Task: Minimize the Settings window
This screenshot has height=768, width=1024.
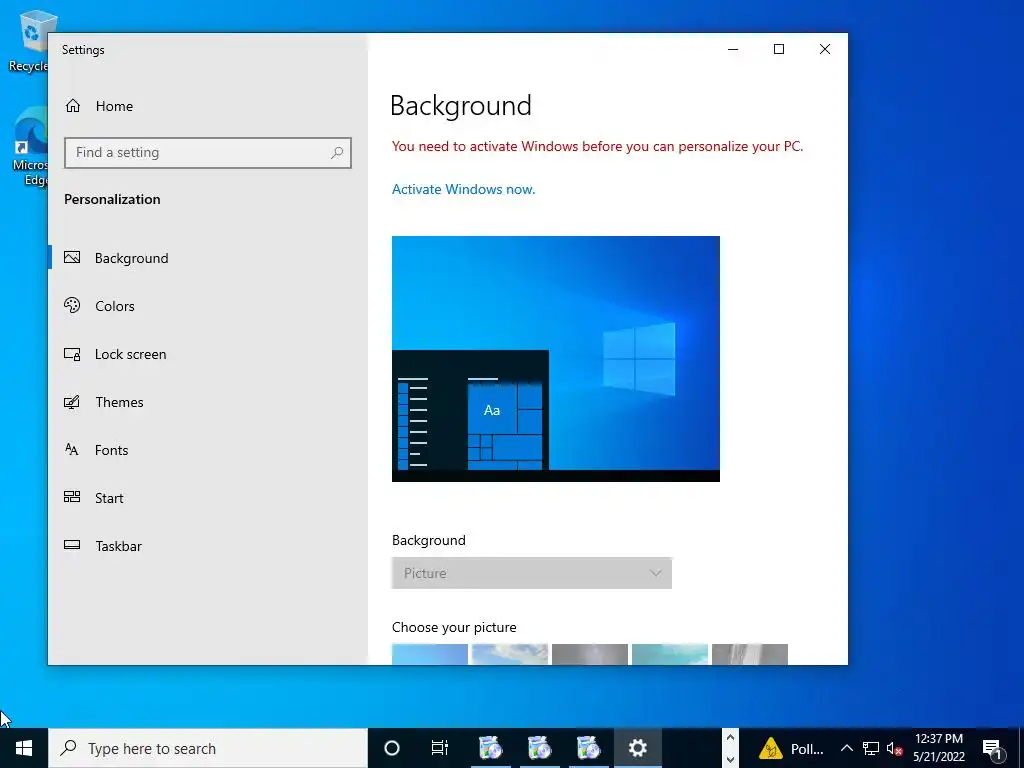Action: click(733, 49)
